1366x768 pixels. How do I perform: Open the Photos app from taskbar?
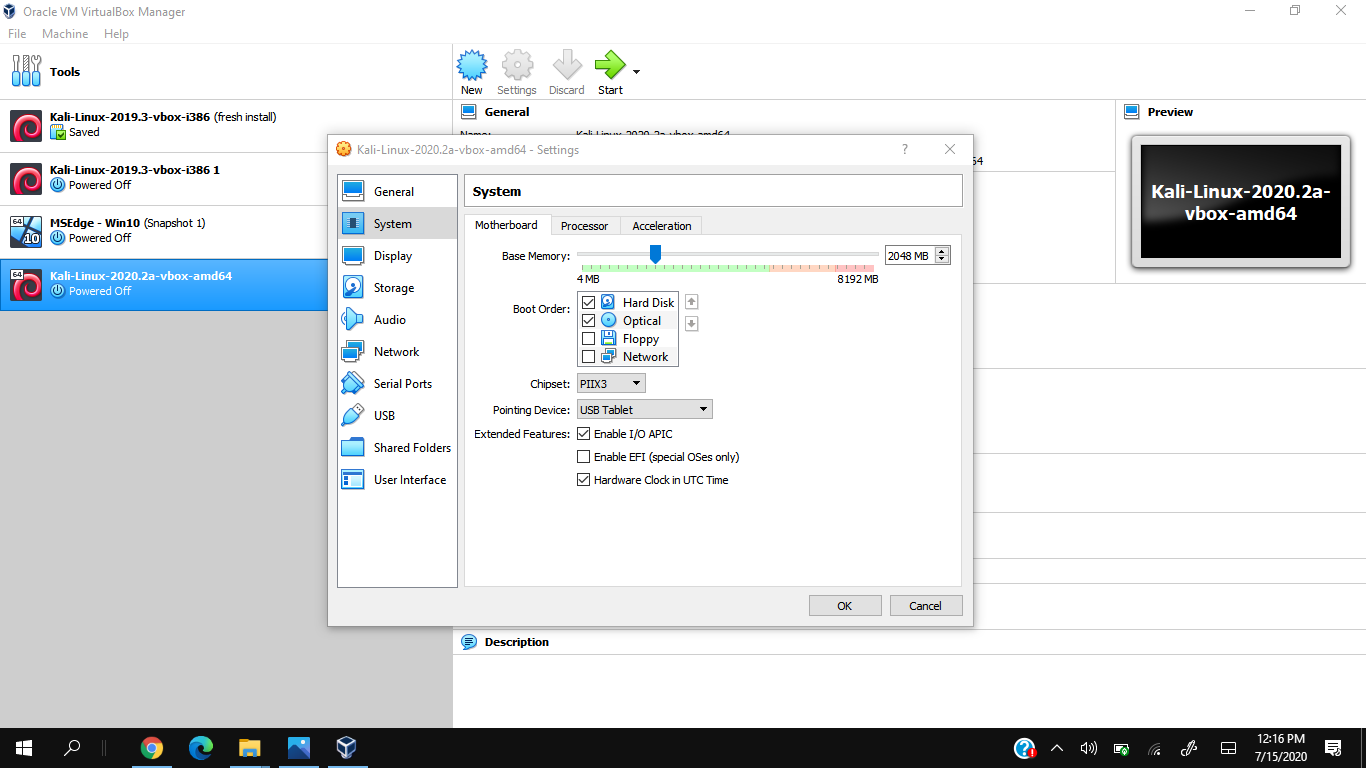[298, 748]
